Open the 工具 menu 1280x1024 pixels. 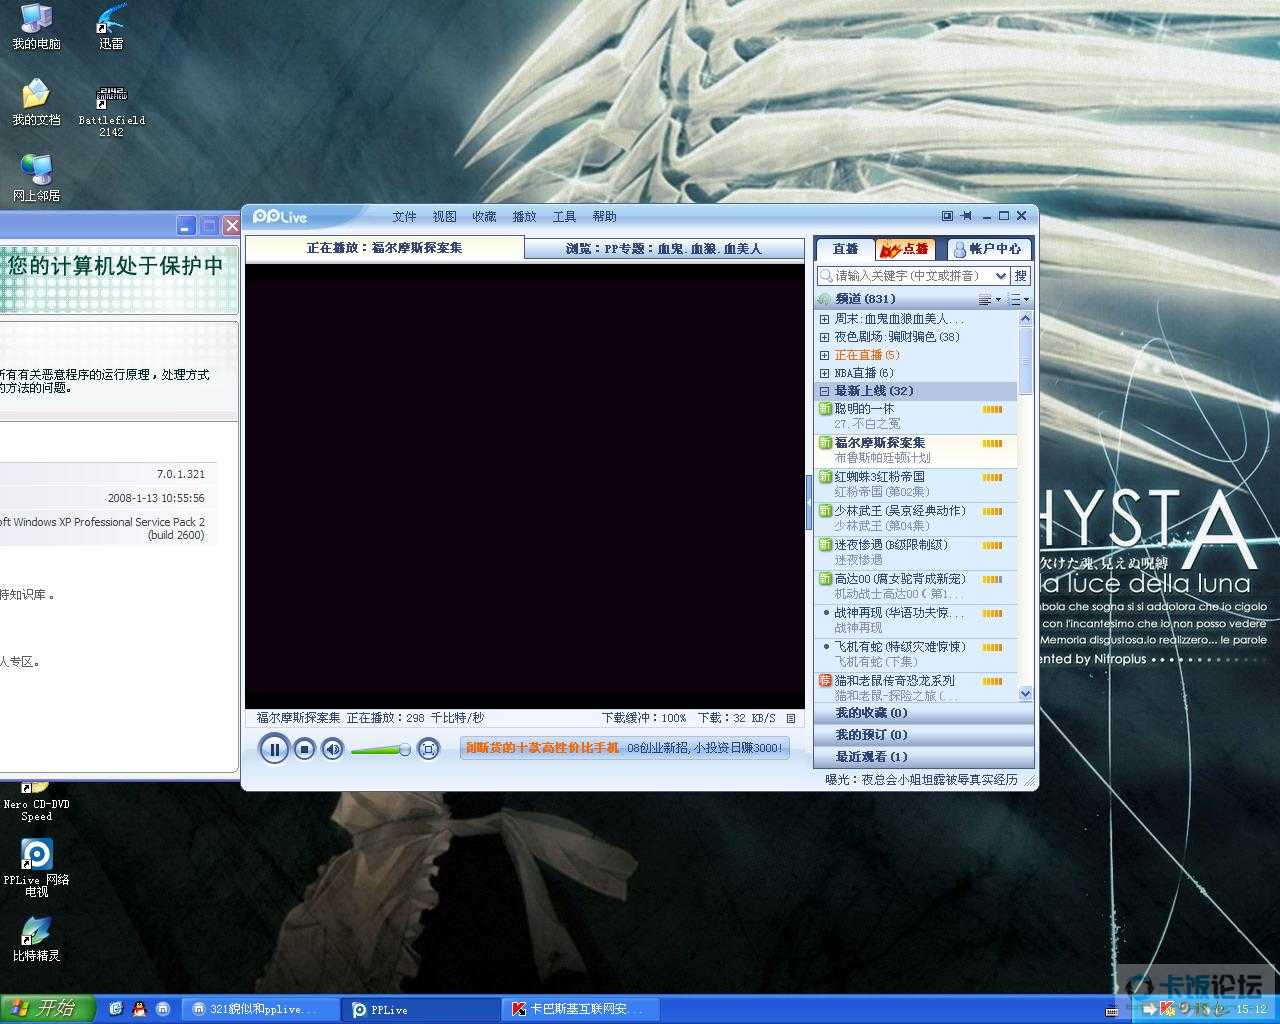565,216
